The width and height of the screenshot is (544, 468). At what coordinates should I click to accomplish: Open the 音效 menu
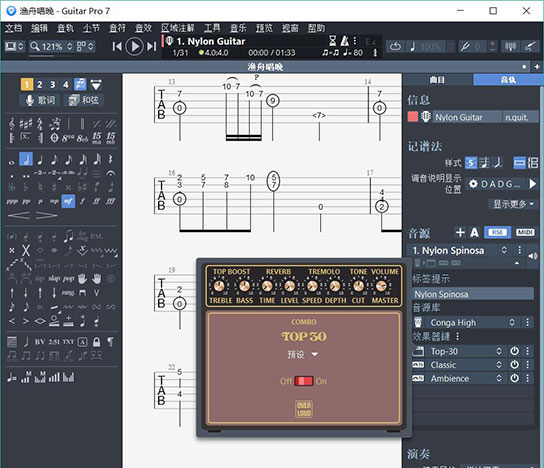click(143, 28)
